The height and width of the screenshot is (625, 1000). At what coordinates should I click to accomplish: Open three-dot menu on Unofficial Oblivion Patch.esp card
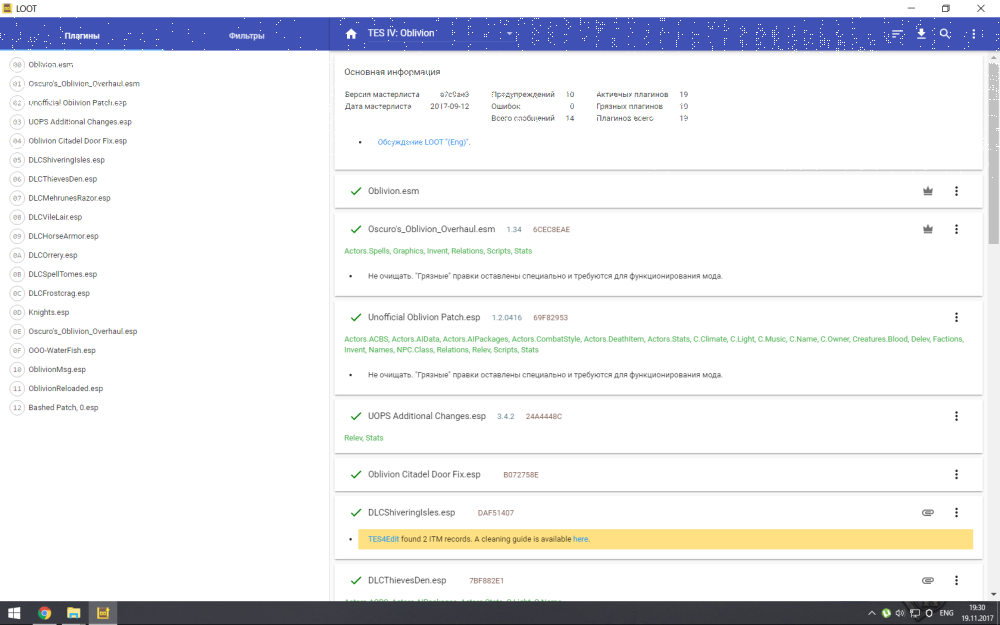(x=956, y=317)
